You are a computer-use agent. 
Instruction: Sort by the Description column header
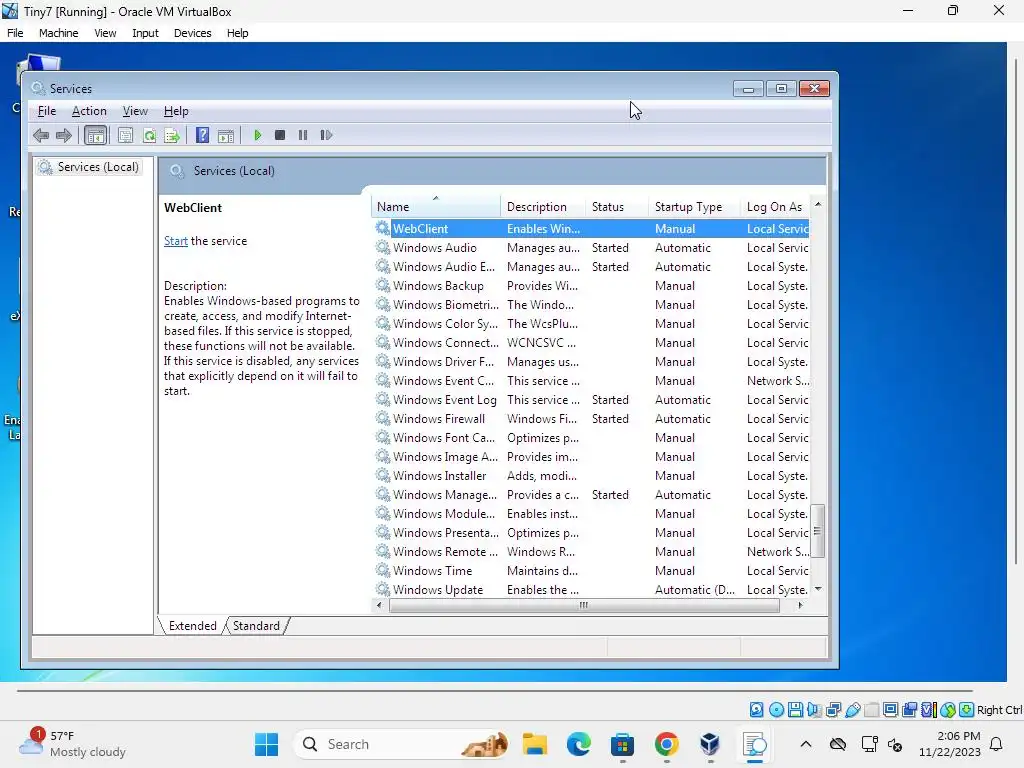coord(543,207)
